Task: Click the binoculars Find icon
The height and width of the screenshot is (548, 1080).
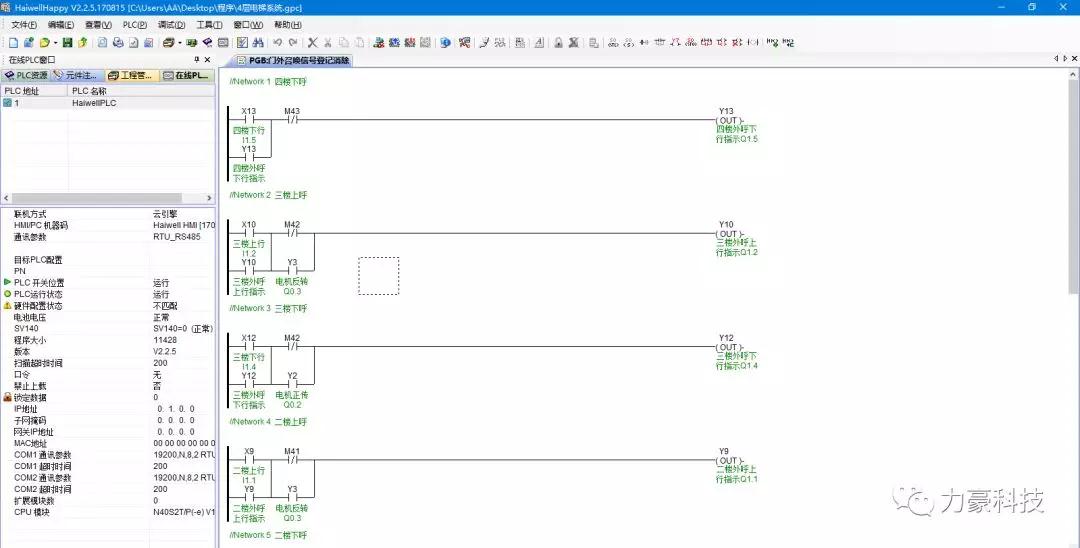Action: tap(258, 43)
